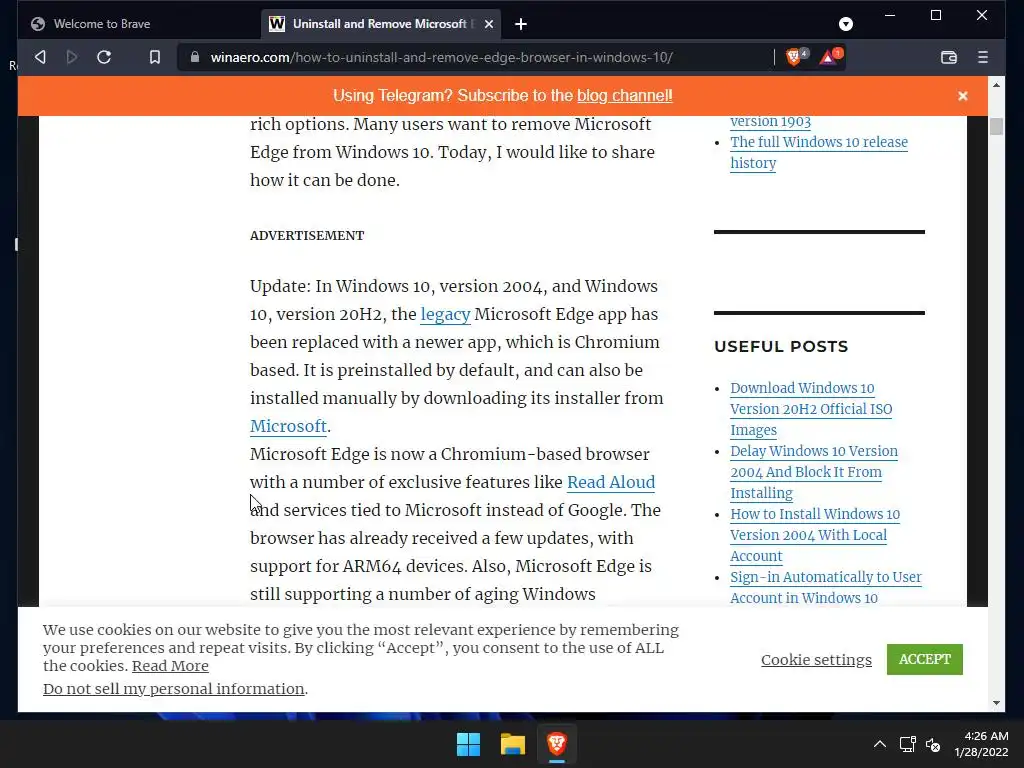Click the tab search dropdown circle
This screenshot has height=768, width=1024.
846,24
